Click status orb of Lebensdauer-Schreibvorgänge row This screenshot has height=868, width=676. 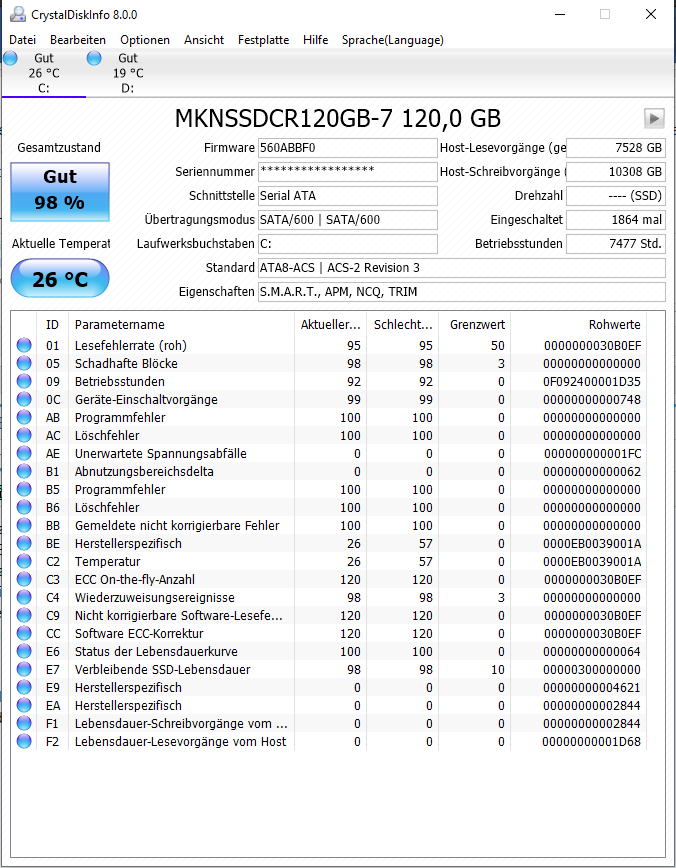point(24,723)
